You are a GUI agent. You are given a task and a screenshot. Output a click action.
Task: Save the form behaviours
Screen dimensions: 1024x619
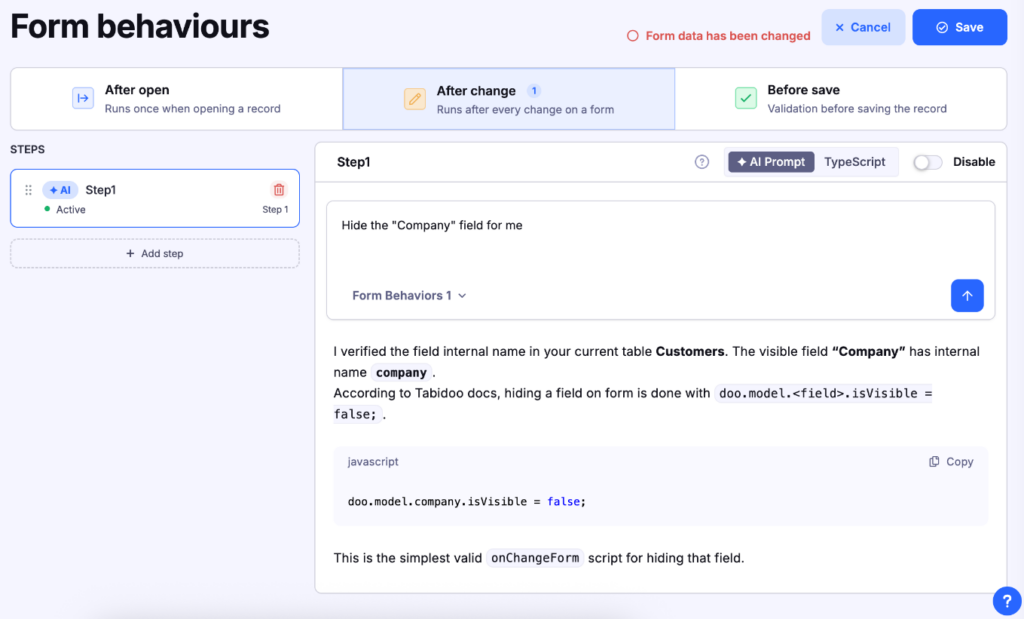pos(959,27)
